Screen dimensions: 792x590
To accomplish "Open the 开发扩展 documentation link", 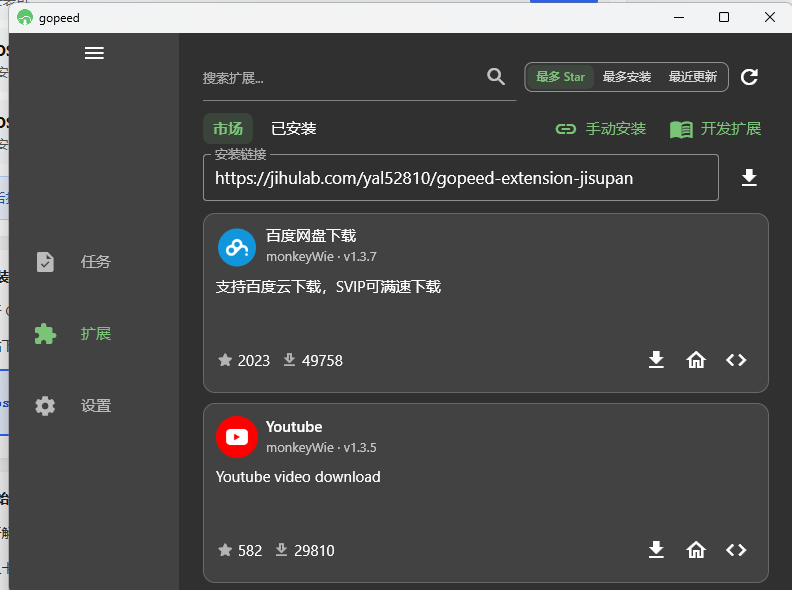I will pos(715,129).
